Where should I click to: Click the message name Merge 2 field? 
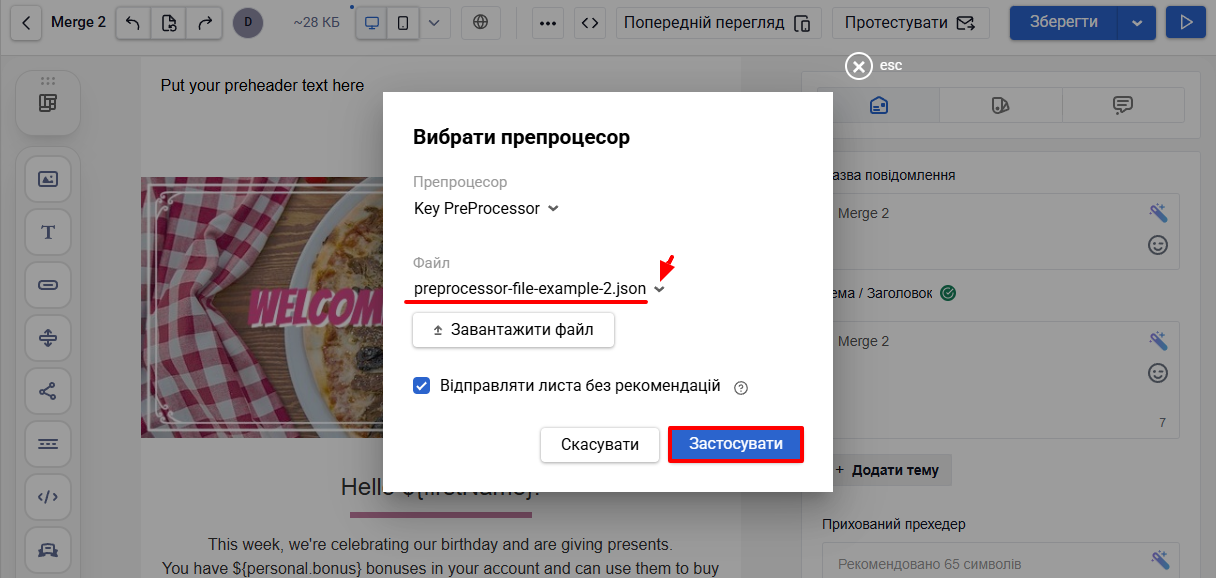click(1000, 232)
